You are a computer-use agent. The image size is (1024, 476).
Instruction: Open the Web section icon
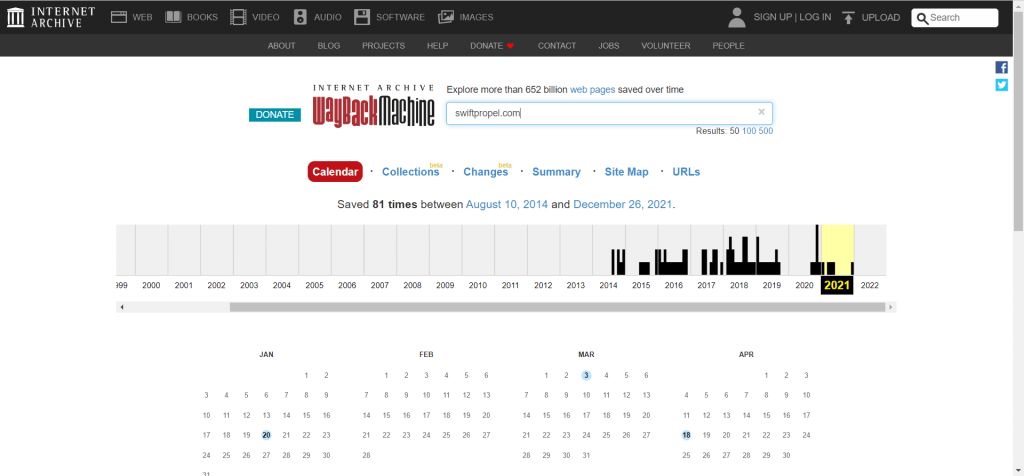(119, 17)
